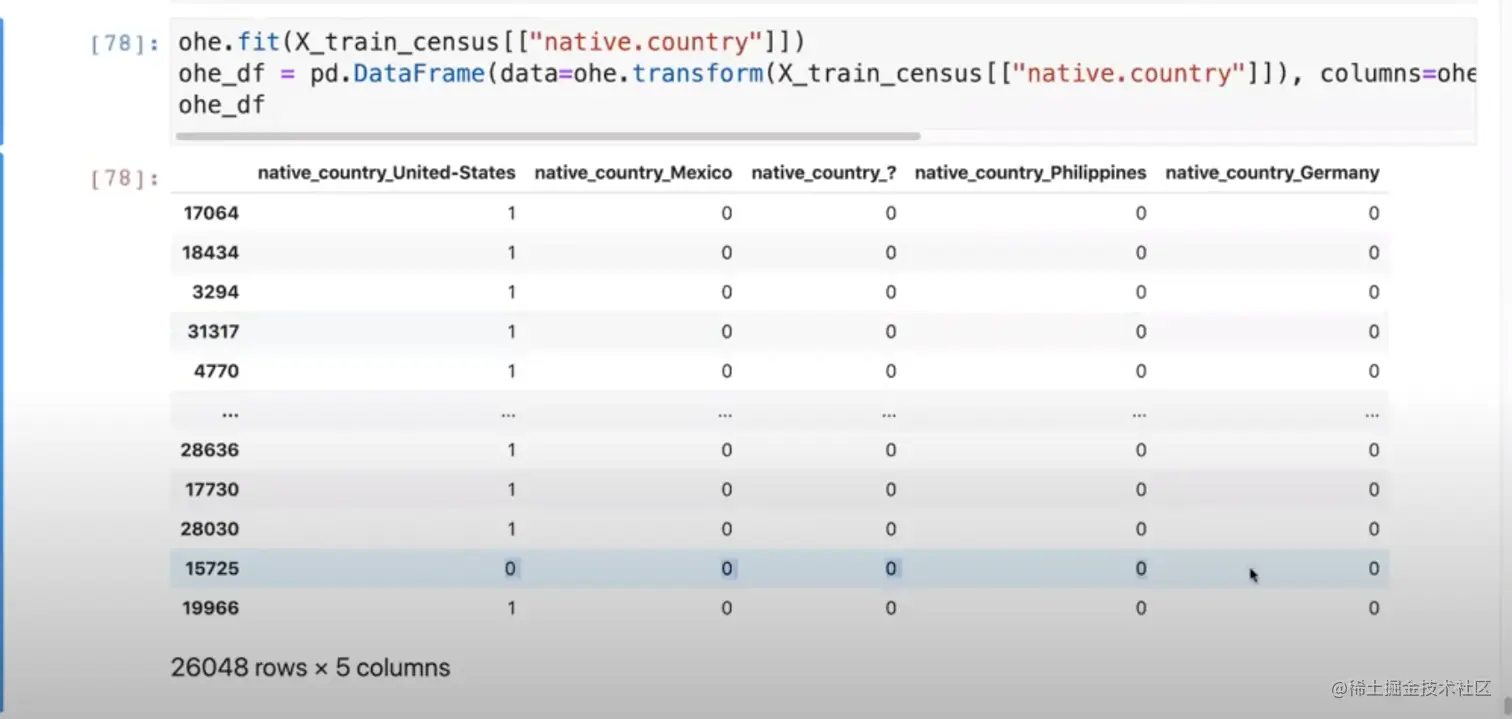
Task: Click the code cell horizontal scrollbar
Action: pyautogui.click(x=548, y=136)
